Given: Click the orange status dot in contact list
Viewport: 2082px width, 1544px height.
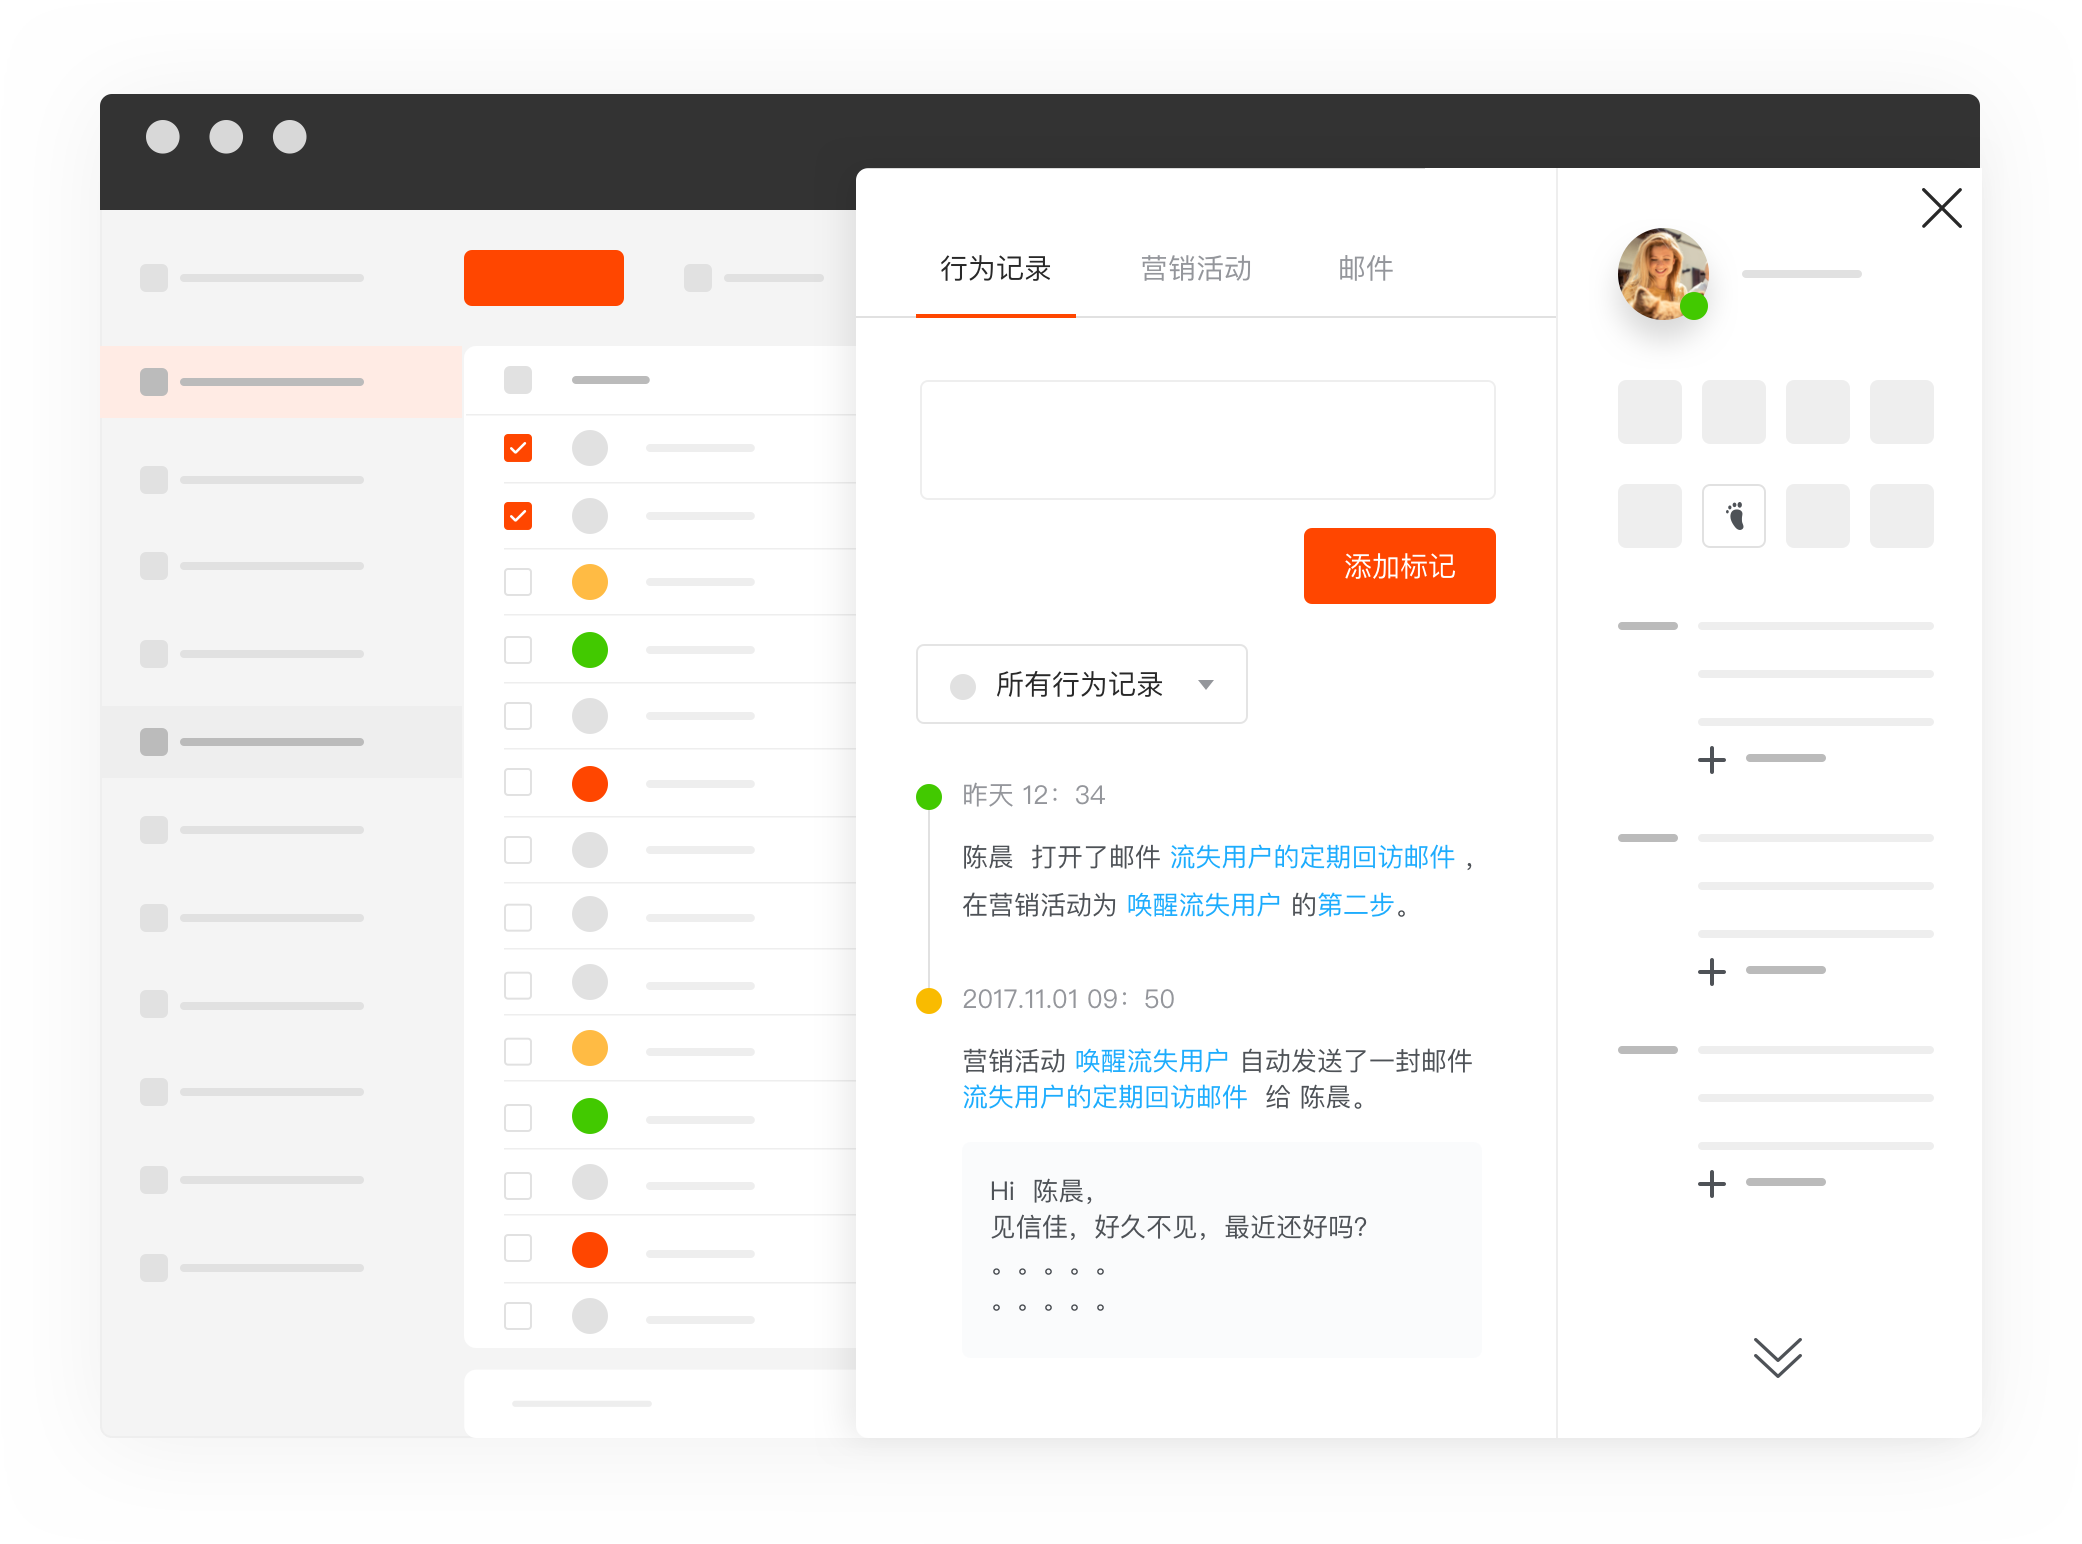Looking at the screenshot, I should click(x=590, y=582).
